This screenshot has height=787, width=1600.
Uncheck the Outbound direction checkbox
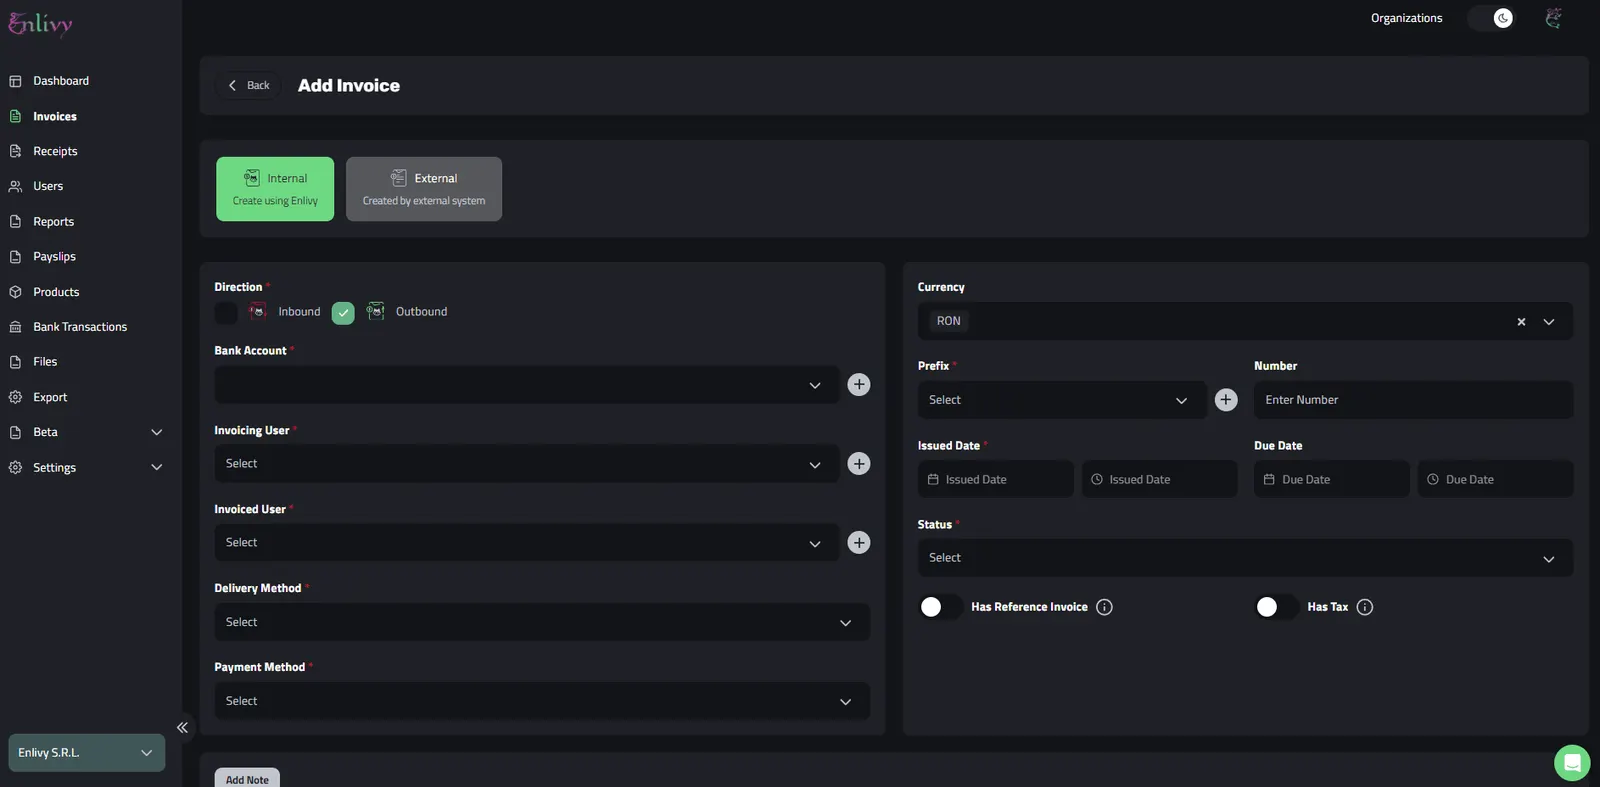tap(343, 313)
